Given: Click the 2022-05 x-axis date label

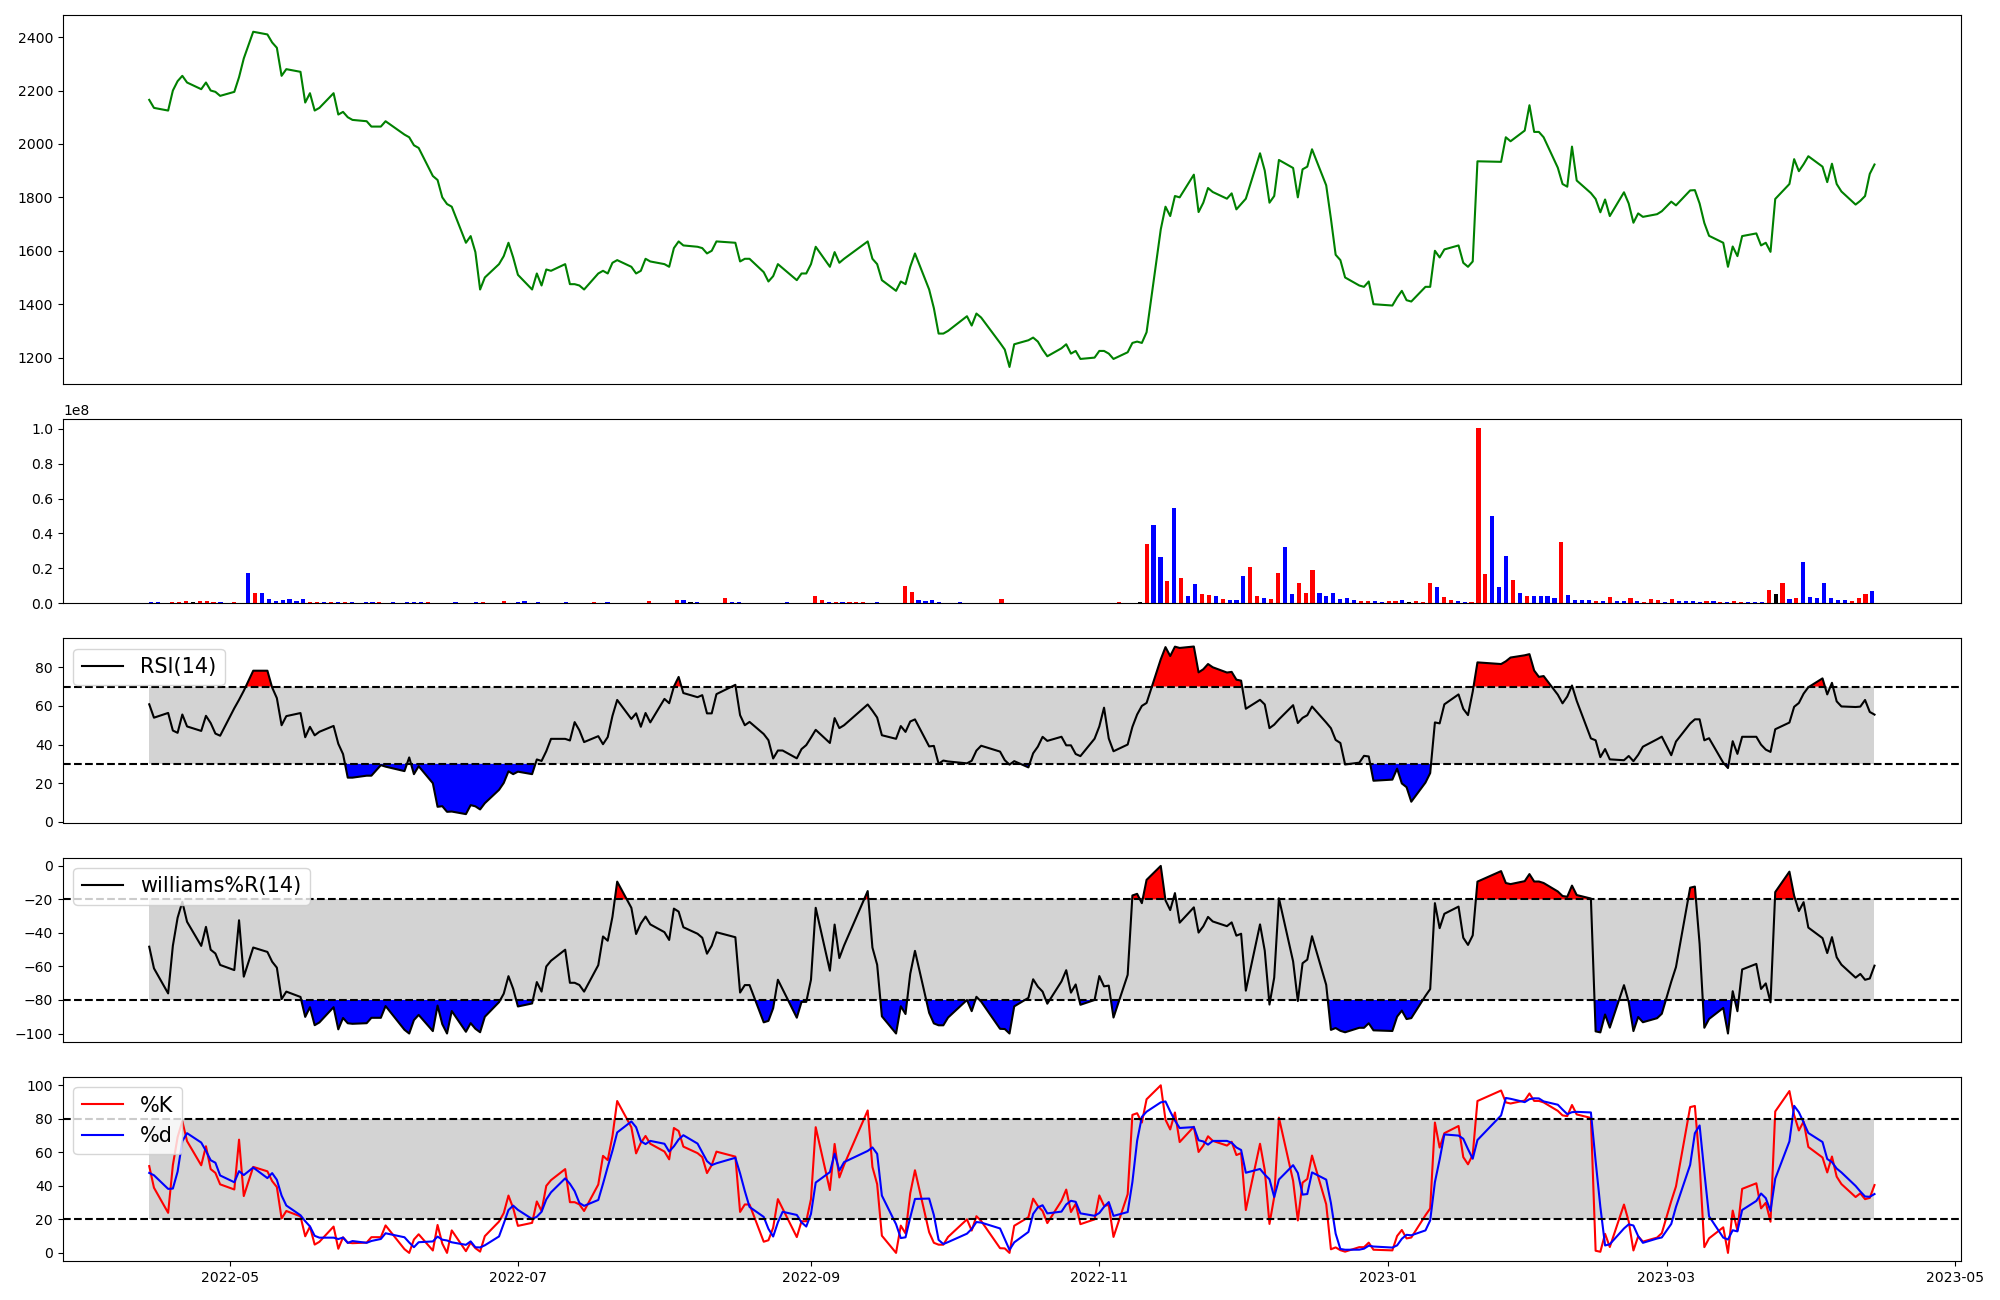Looking at the screenshot, I should tap(230, 1277).
